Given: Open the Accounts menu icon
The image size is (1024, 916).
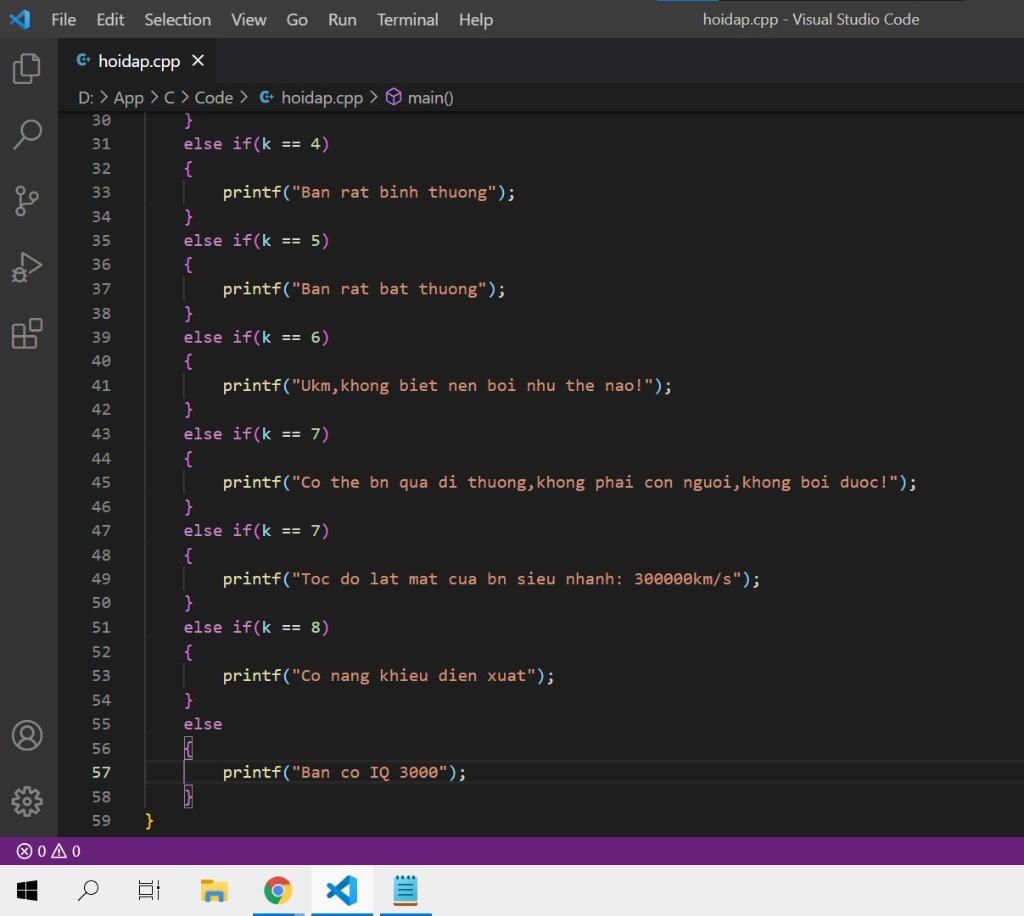Looking at the screenshot, I should coord(27,736).
